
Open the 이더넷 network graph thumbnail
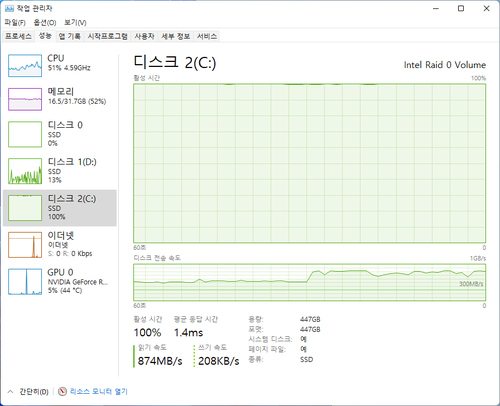click(x=25, y=245)
